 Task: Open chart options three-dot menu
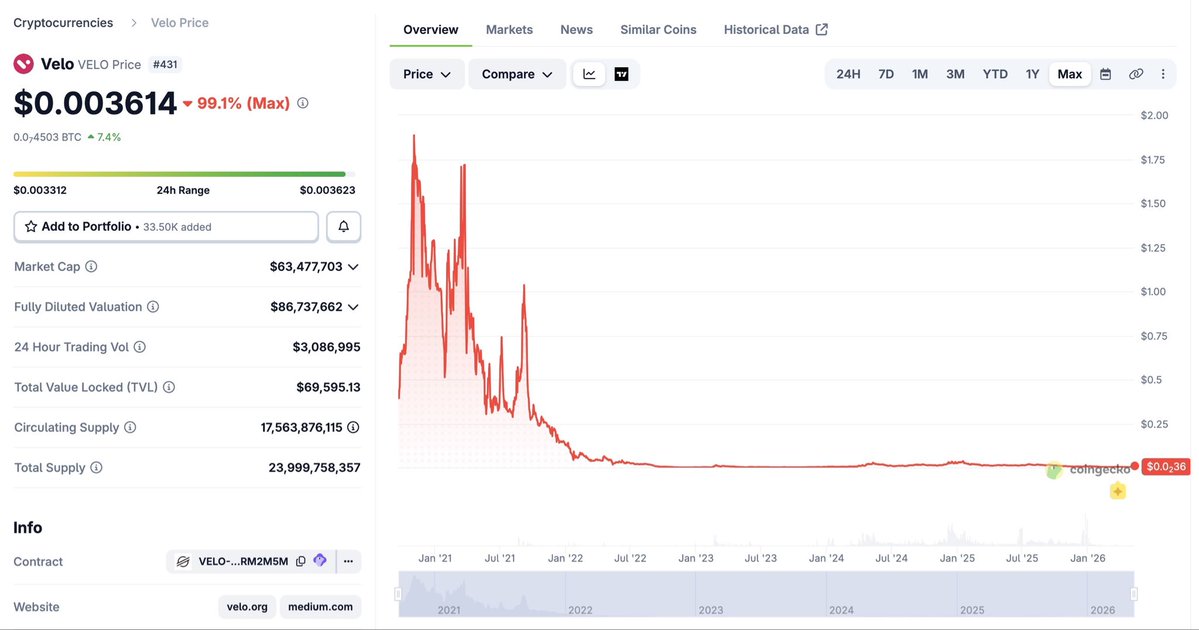pyautogui.click(x=1163, y=74)
